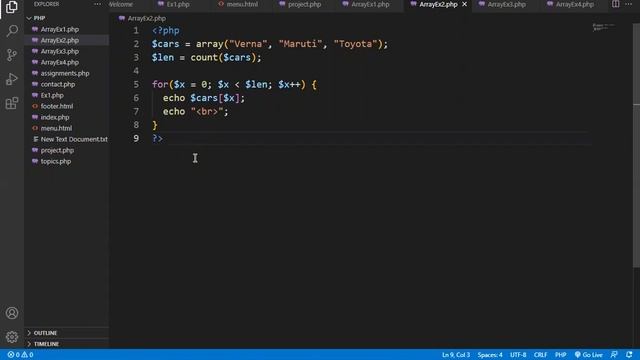
Task: Switch to the ArrayEx3.php tab
Action: pyautogui.click(x=506, y=4)
